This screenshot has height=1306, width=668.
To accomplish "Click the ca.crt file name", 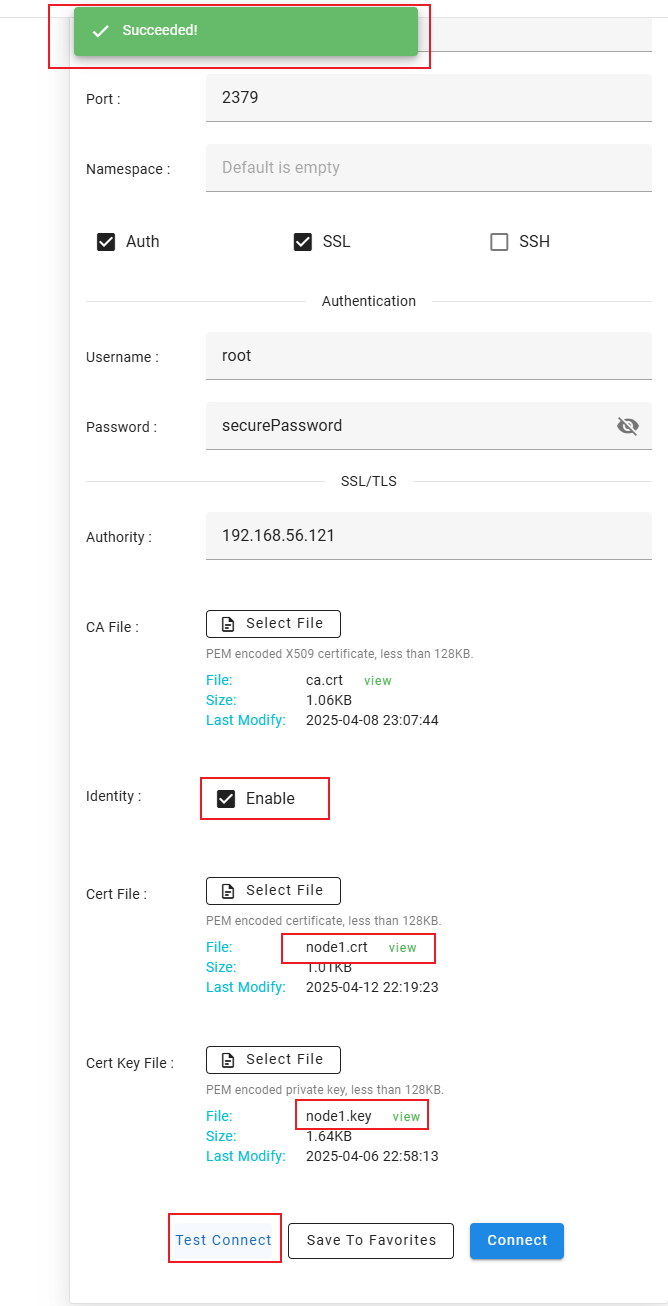I will (325, 681).
